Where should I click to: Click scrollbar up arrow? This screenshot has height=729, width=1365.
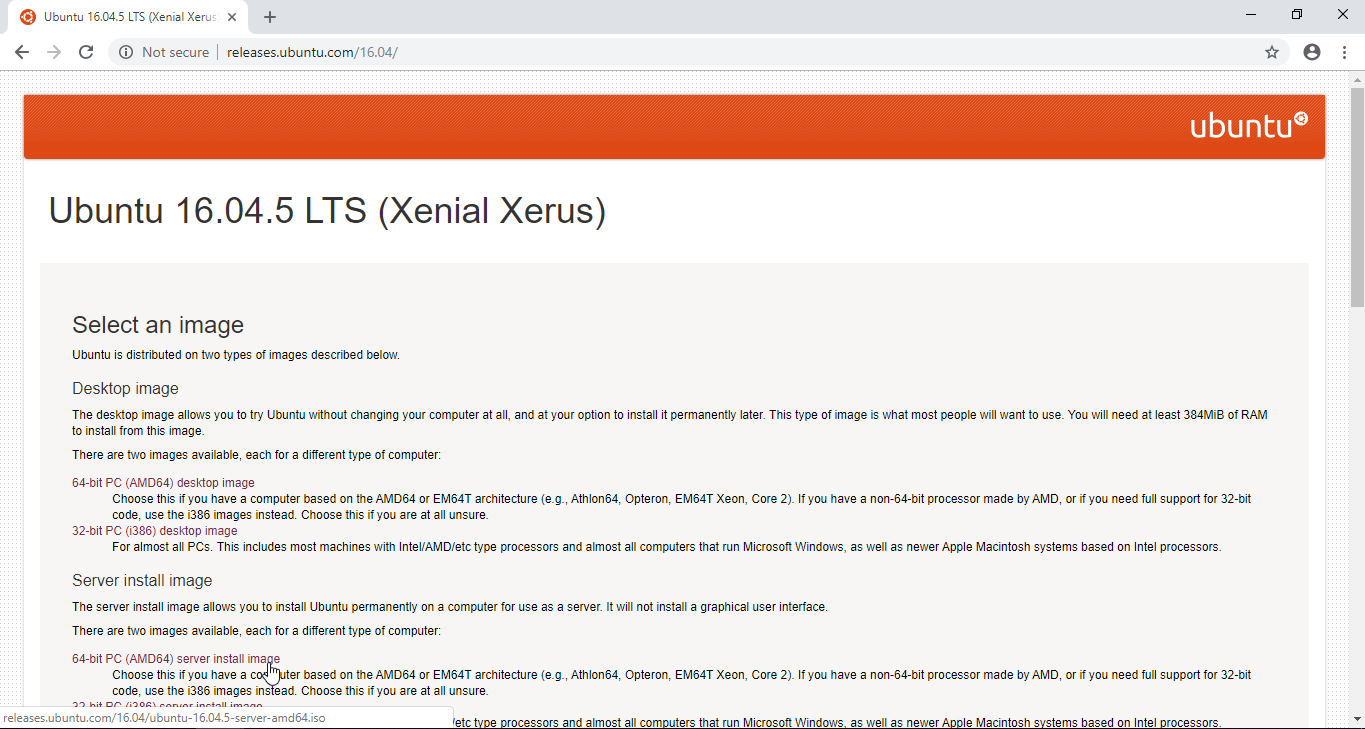click(x=1357, y=78)
